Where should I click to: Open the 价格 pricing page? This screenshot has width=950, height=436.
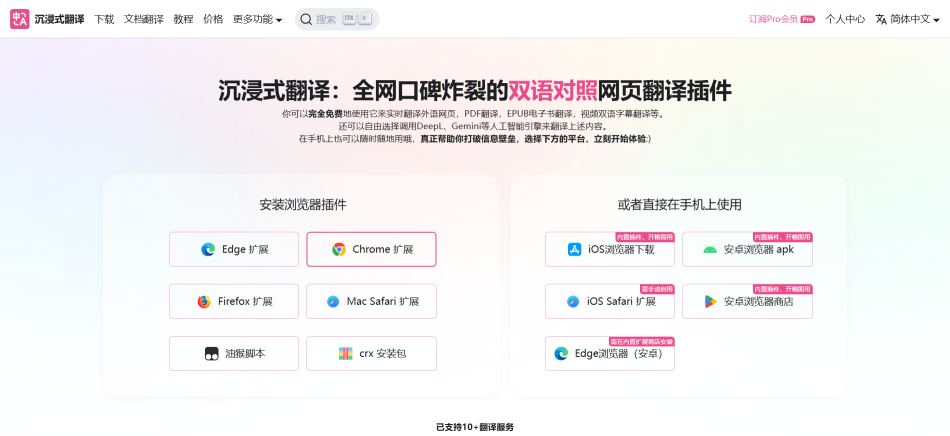click(x=213, y=19)
